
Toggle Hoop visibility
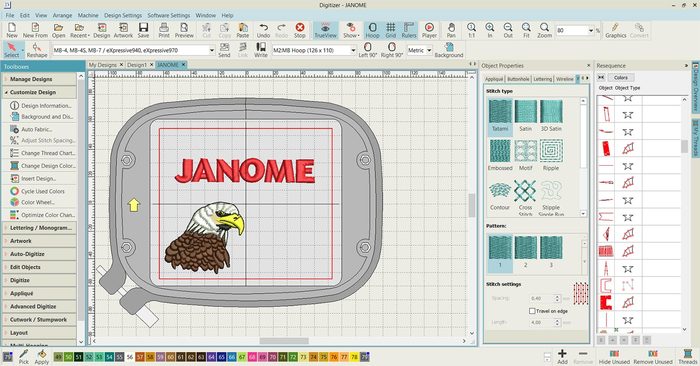372,30
